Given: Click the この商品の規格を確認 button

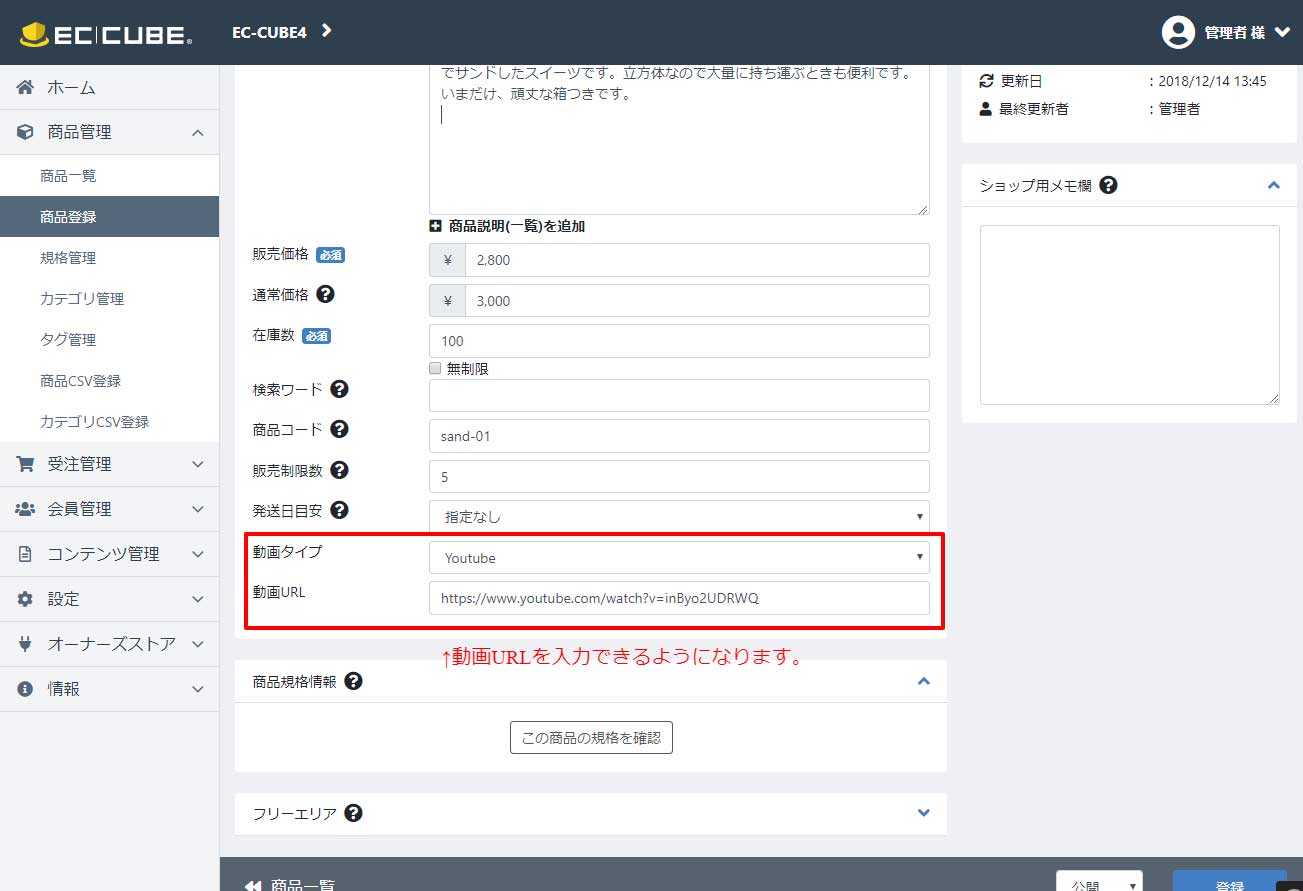Looking at the screenshot, I should click(591, 738).
